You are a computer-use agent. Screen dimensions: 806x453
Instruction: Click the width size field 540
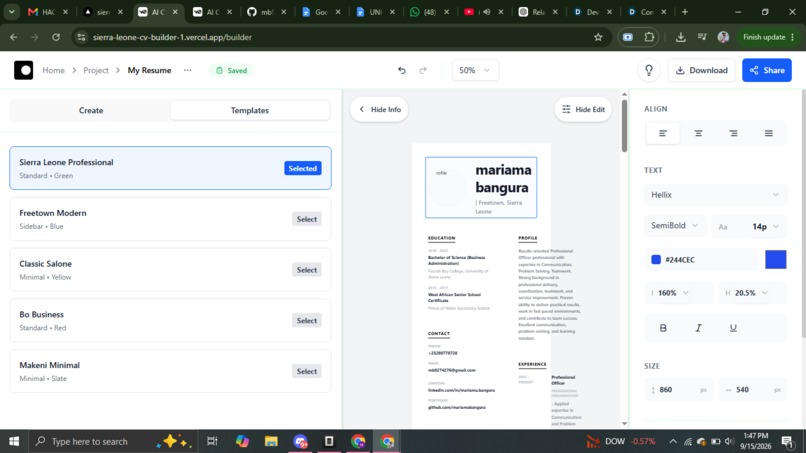tap(753, 390)
